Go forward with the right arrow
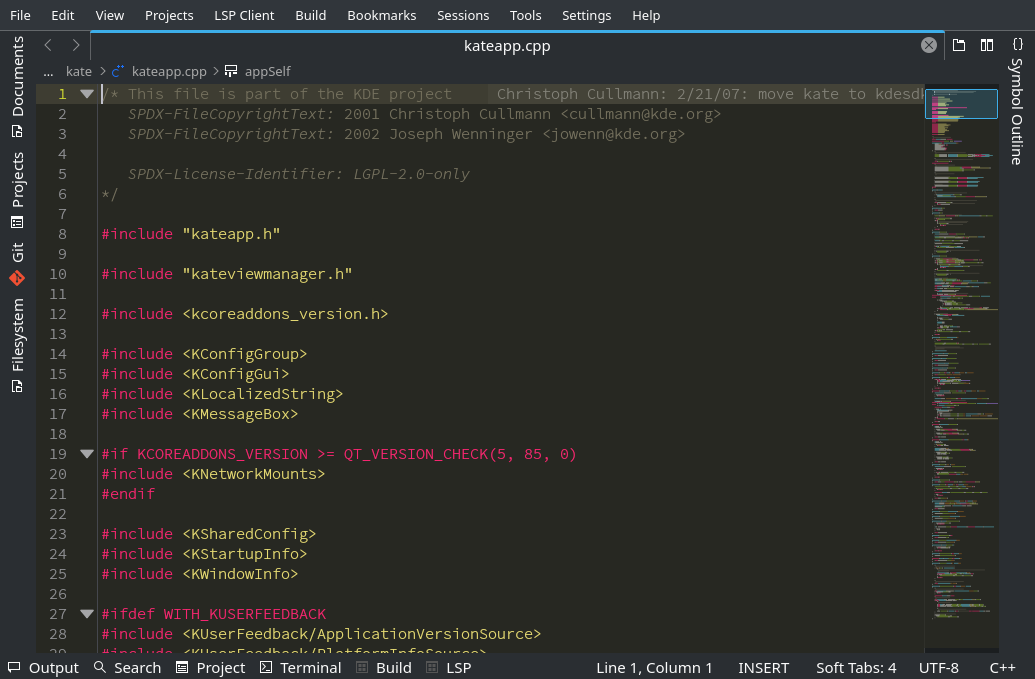Image resolution: width=1035 pixels, height=679 pixels. coord(76,45)
